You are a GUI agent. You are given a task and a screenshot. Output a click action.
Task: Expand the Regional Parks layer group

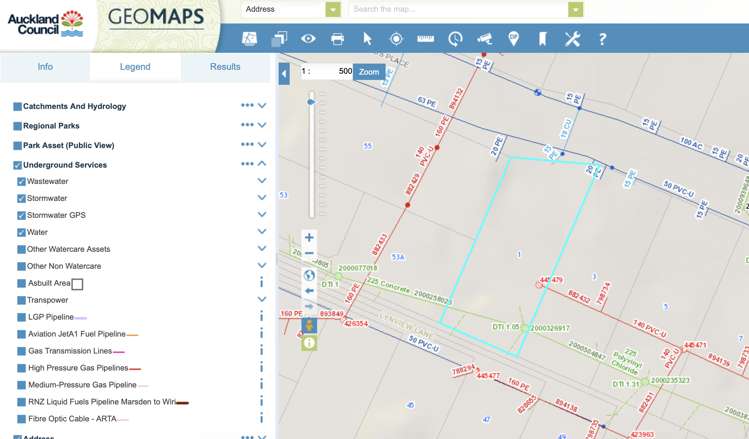(x=262, y=126)
